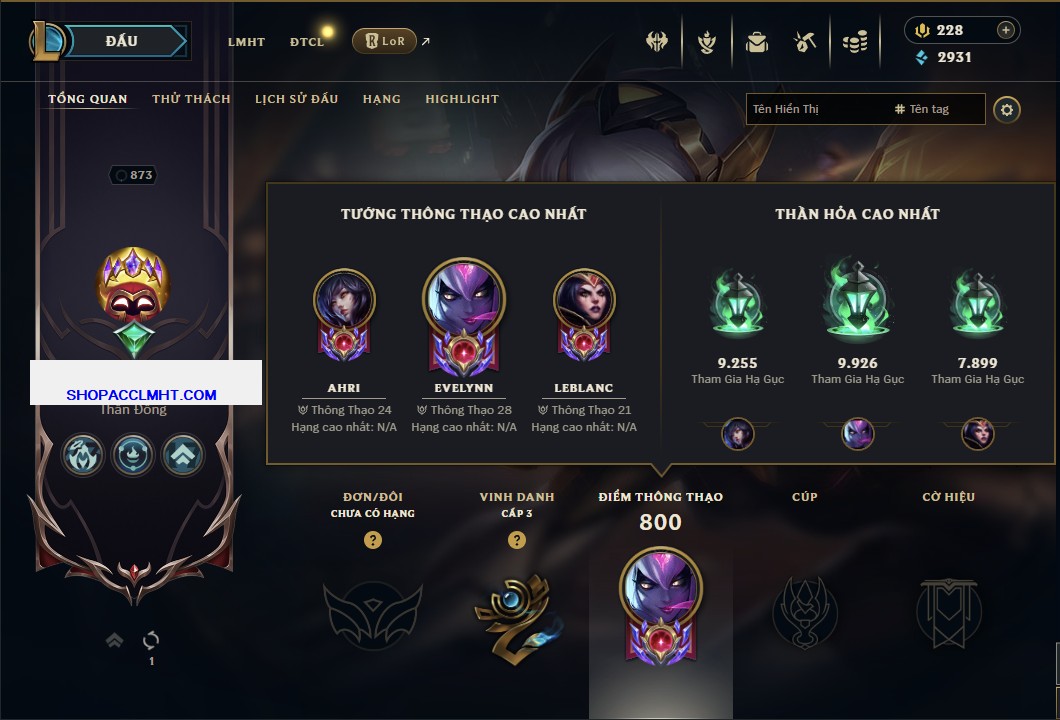Open the profile settings gear

(x=1007, y=110)
